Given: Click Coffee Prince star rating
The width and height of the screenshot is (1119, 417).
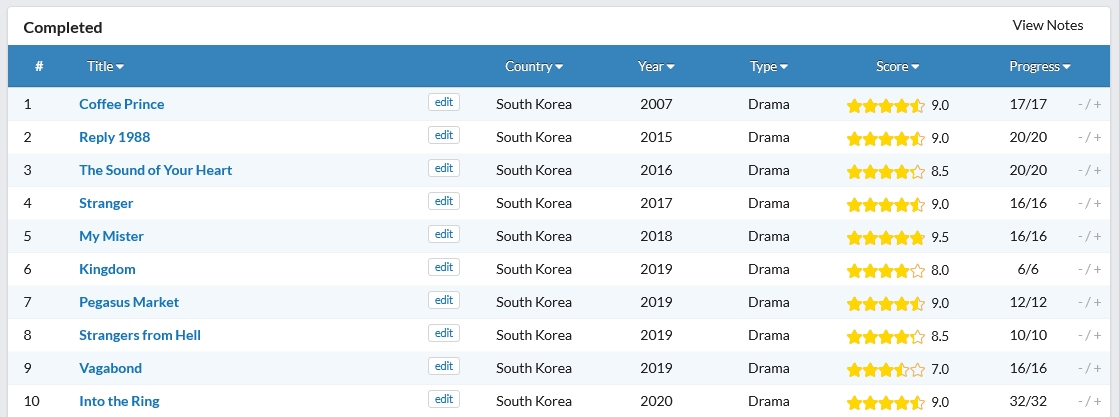Looking at the screenshot, I should coord(886,106).
